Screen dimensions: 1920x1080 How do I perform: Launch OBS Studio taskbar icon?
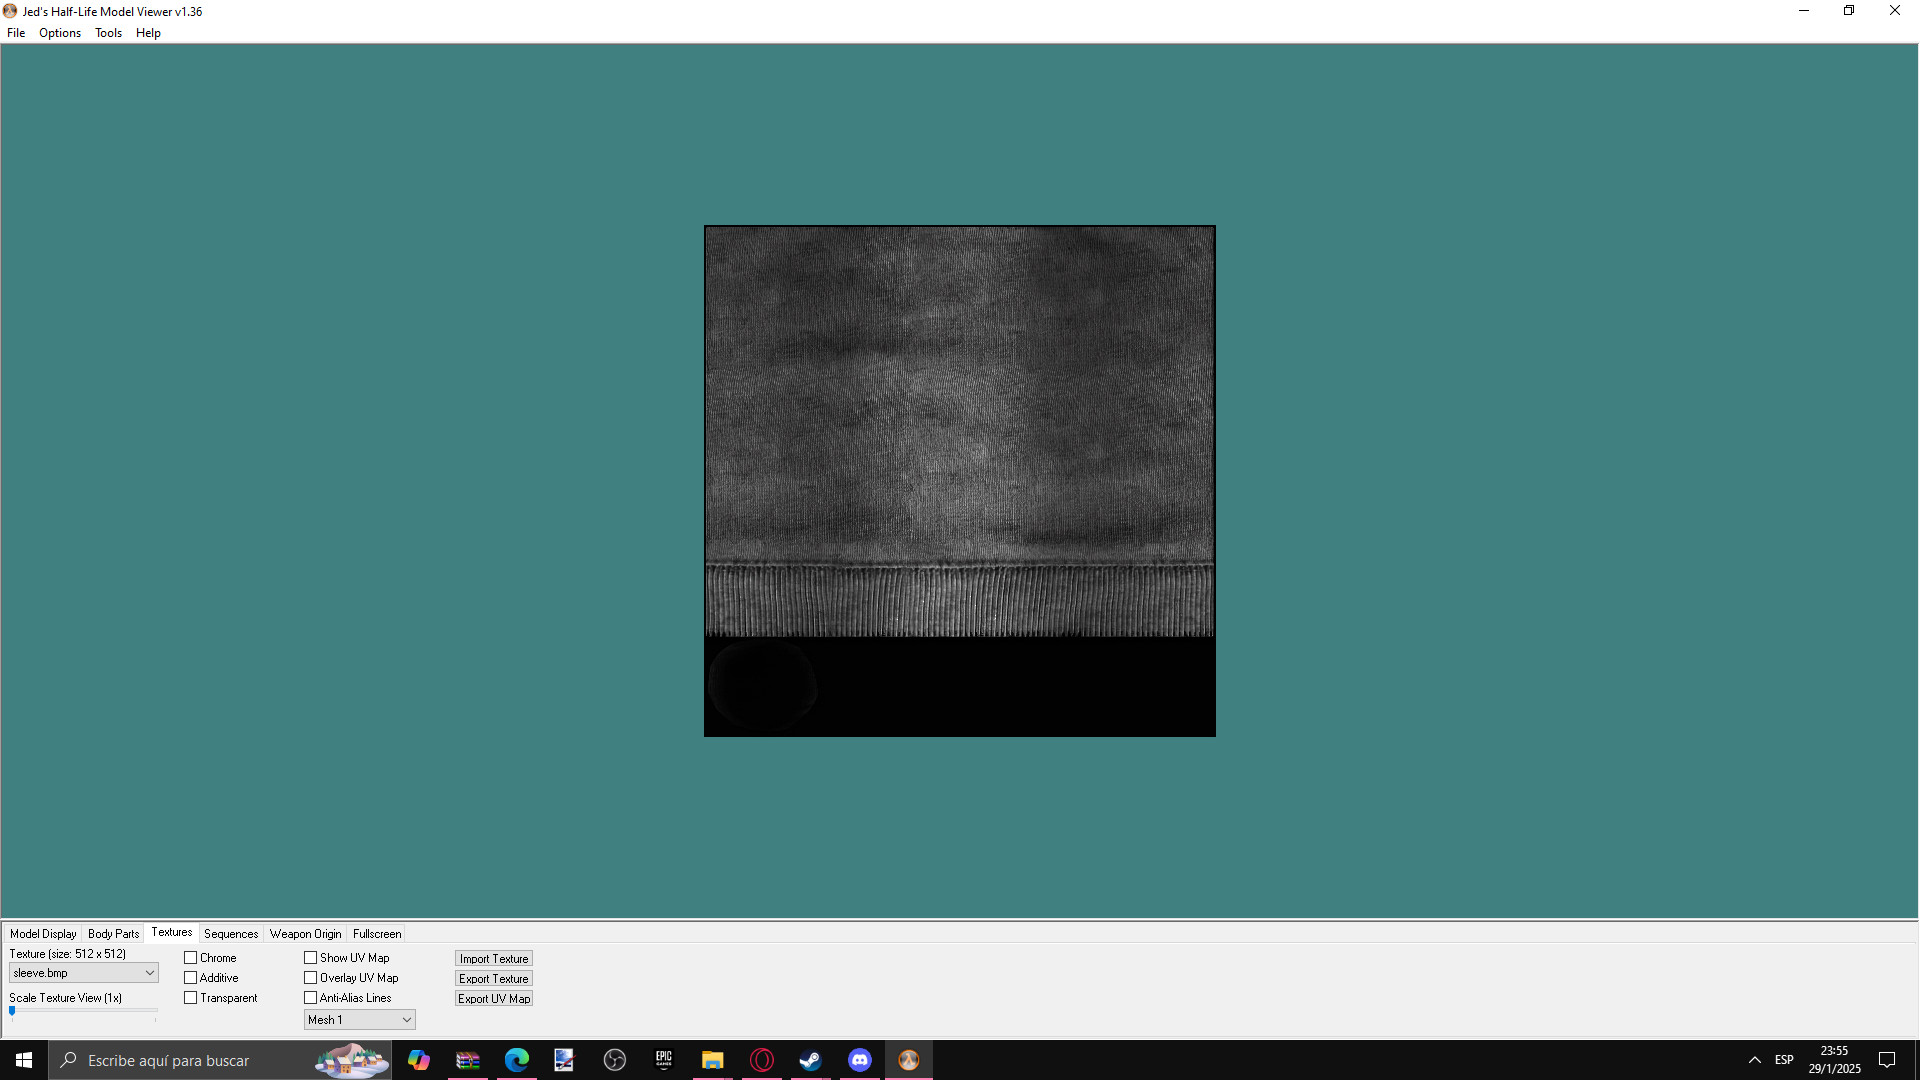[x=614, y=1060]
